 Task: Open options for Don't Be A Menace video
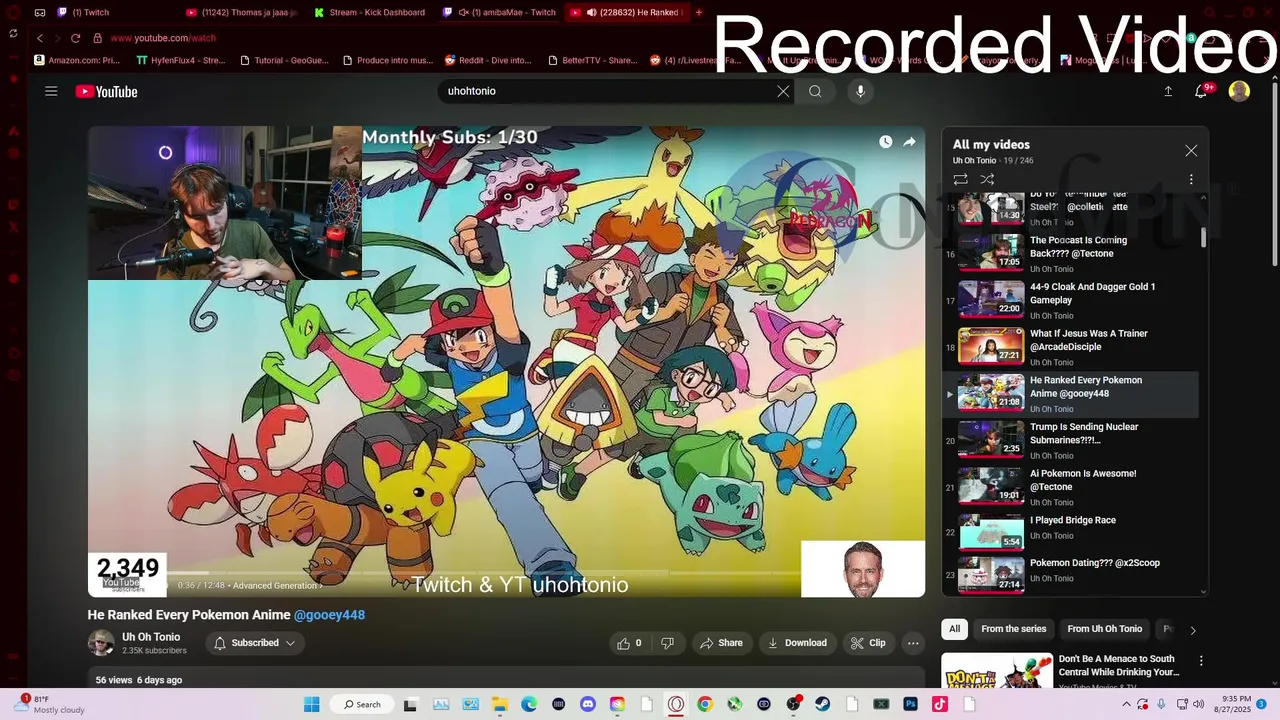(1201, 661)
